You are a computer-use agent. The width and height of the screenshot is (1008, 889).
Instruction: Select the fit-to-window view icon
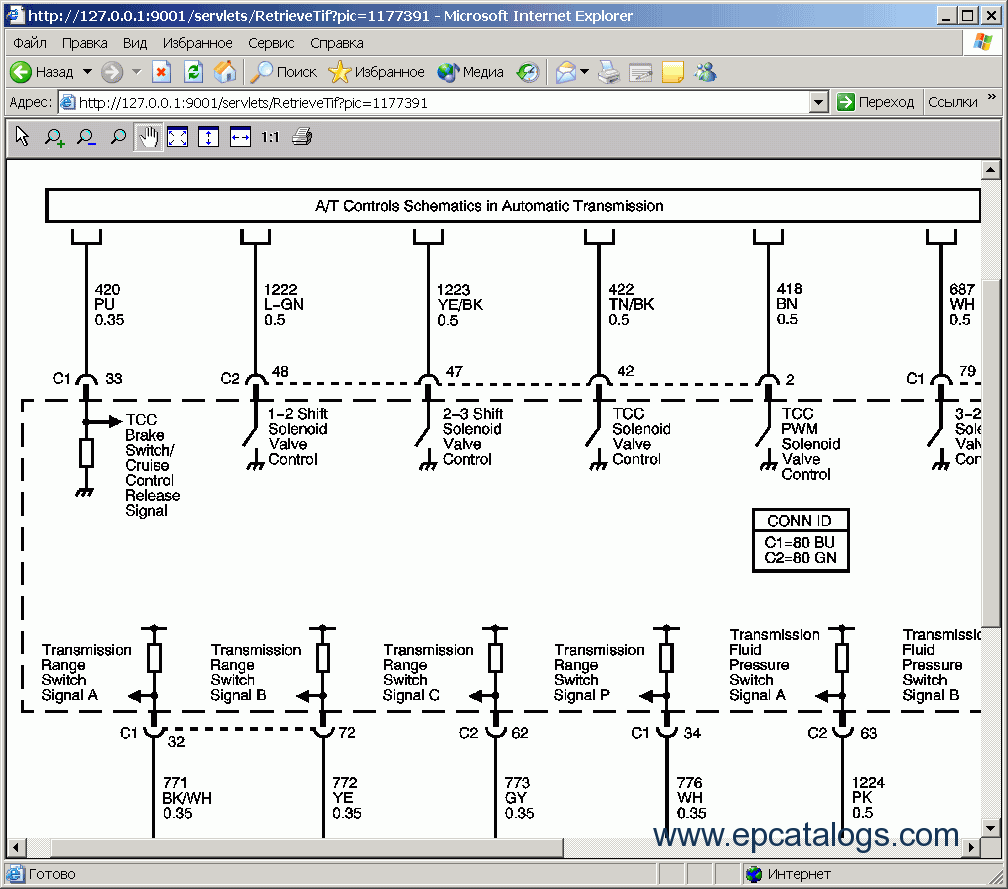(x=178, y=138)
